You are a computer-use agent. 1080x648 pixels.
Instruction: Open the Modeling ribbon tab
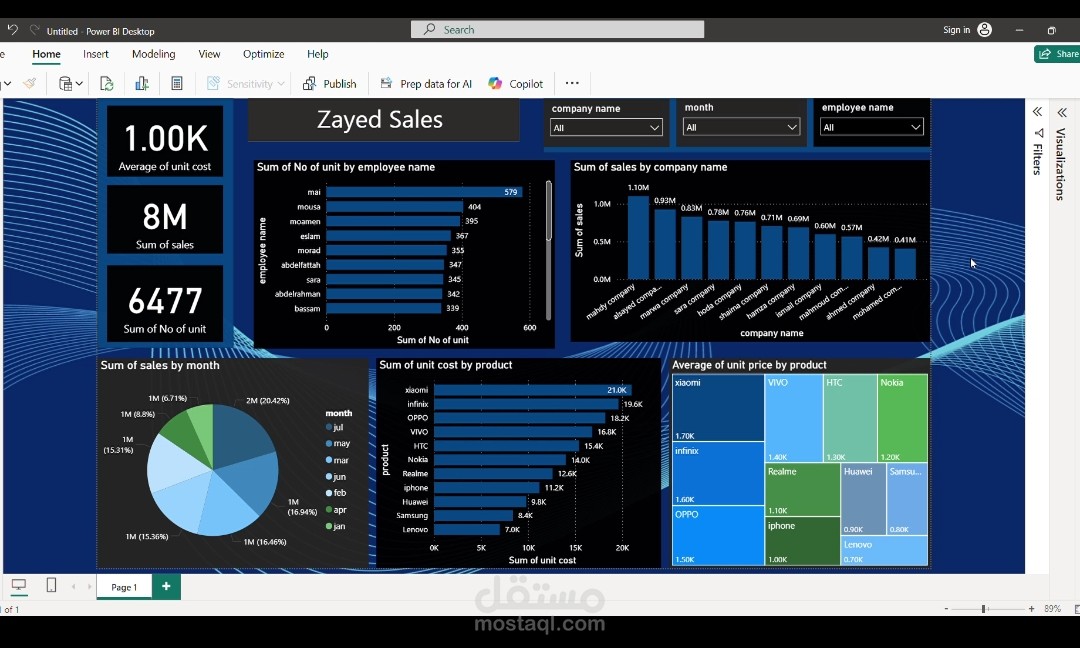tap(154, 54)
